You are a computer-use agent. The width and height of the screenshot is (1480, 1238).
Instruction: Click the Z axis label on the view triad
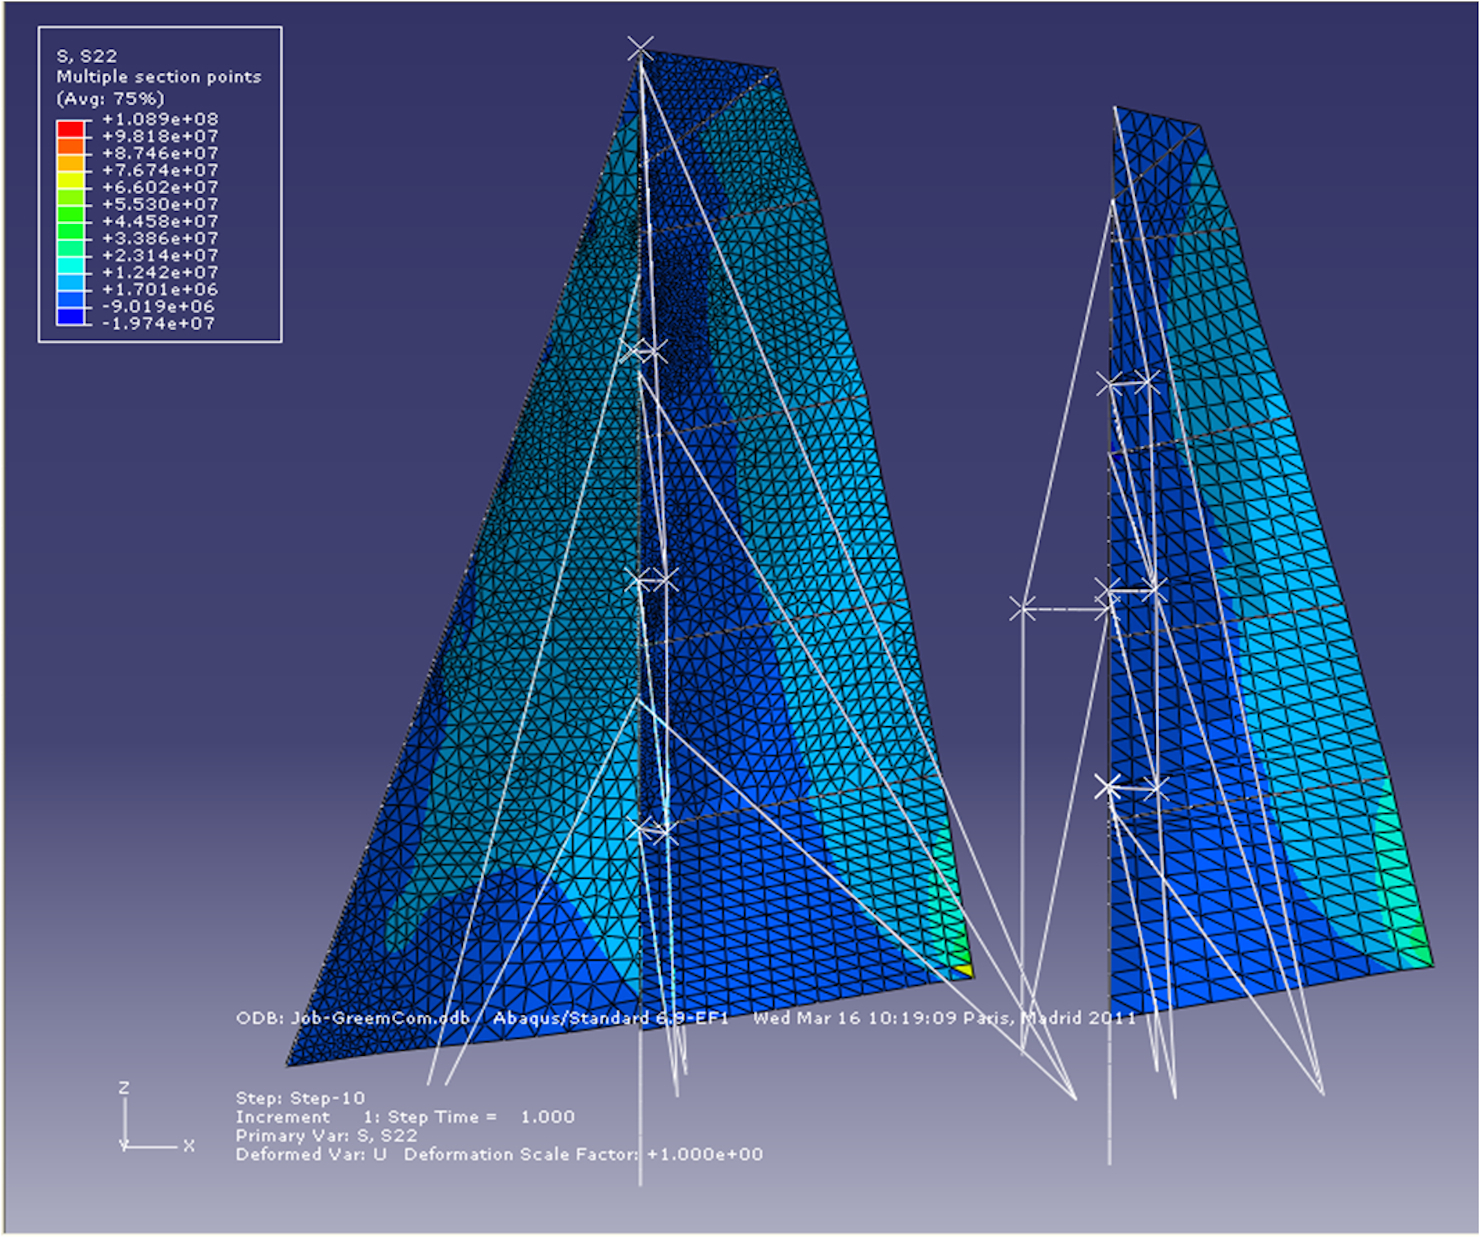coord(124,1088)
